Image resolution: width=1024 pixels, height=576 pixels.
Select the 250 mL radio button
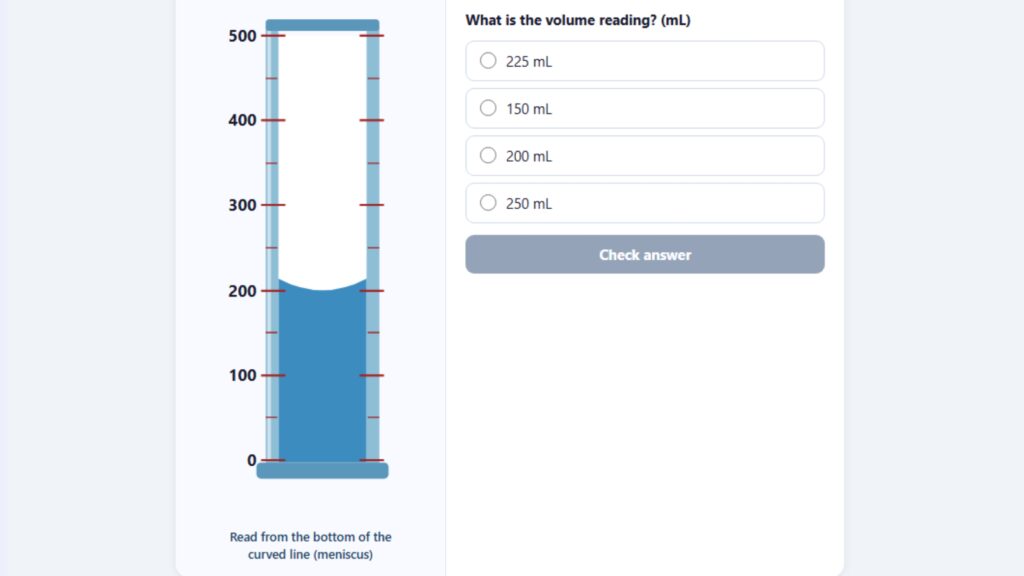click(487, 202)
